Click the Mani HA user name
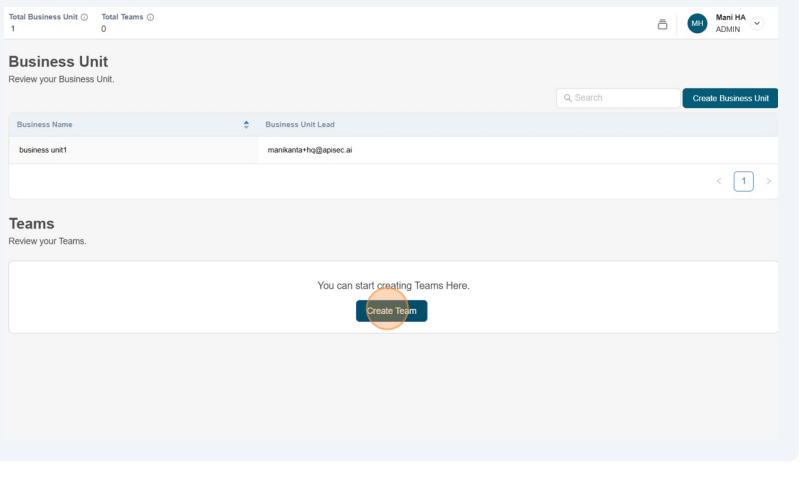Viewport: 810px width, 478px height. point(730,18)
